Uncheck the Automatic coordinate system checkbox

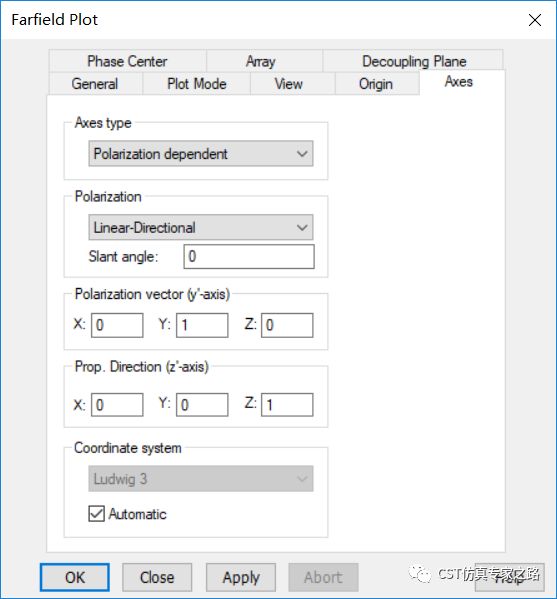tap(96, 514)
